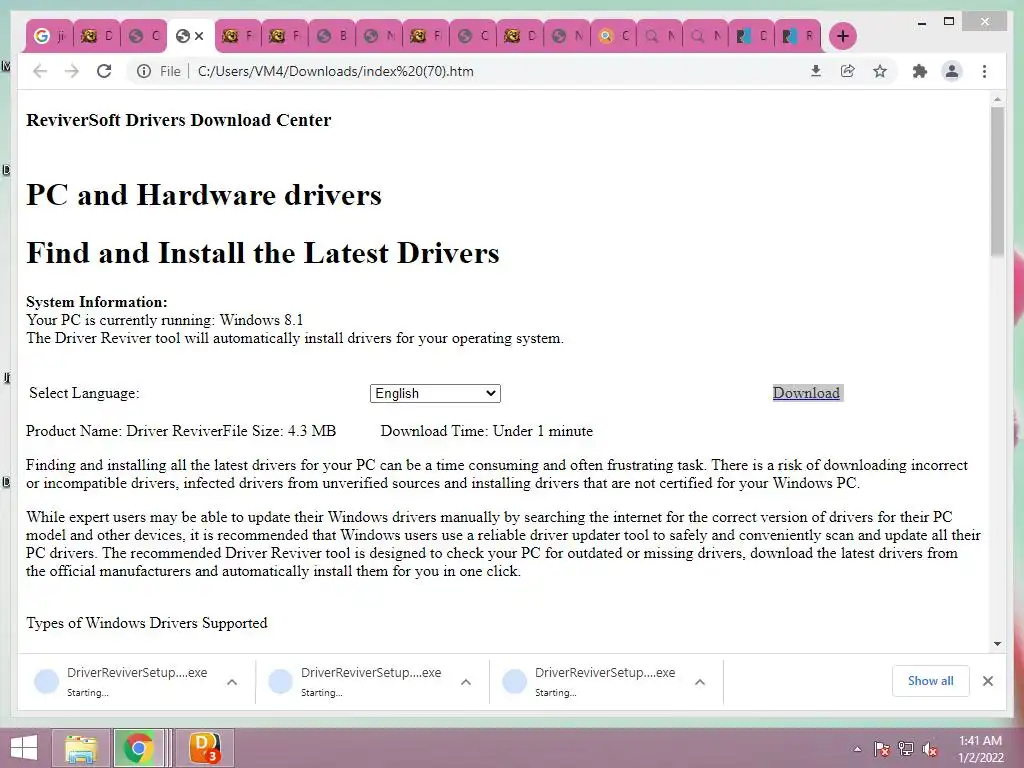The width and height of the screenshot is (1024, 768).
Task: Click the page scrollbar down arrow
Action: [997, 644]
